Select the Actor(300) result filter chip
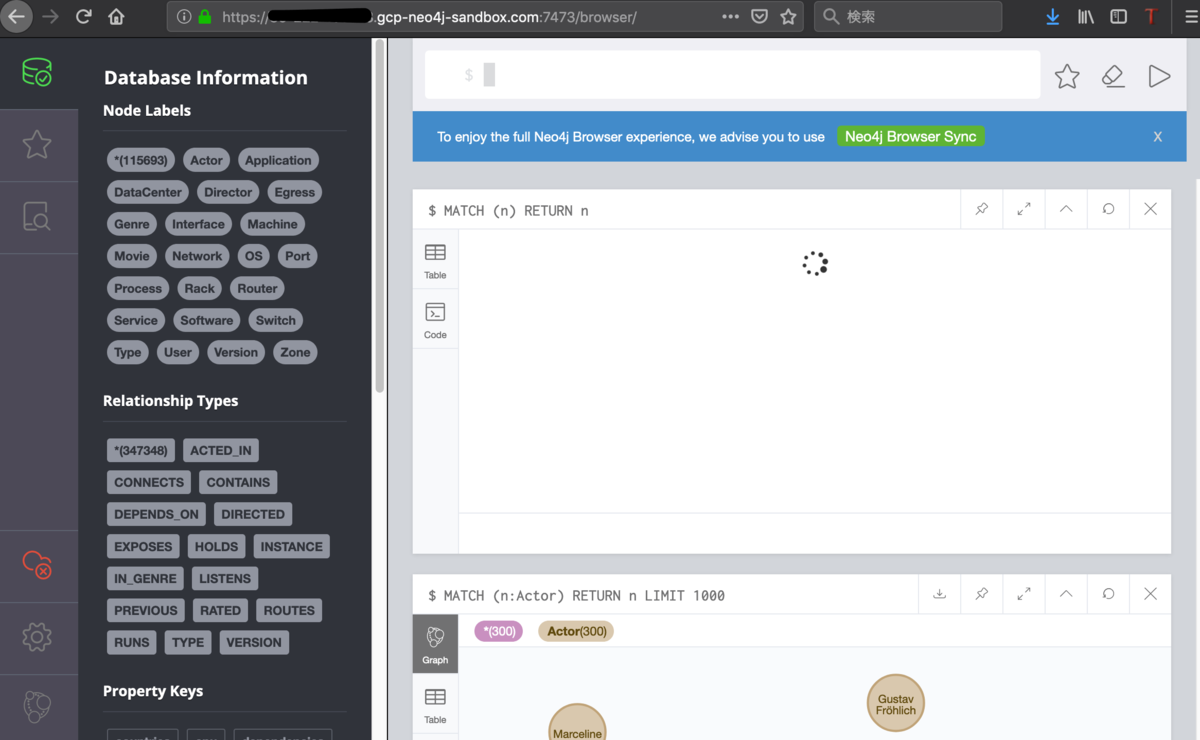This screenshot has width=1200, height=740. pyautogui.click(x=576, y=631)
